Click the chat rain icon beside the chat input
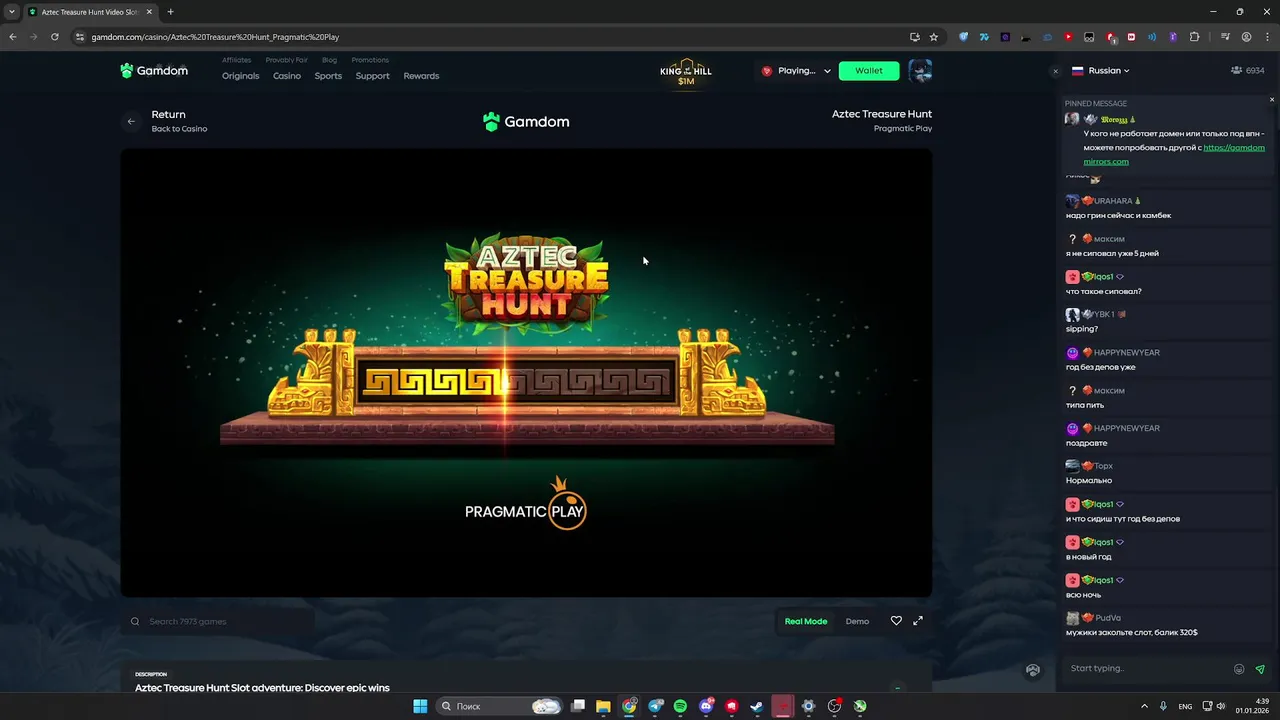This screenshot has height=720, width=1280. click(1033, 670)
